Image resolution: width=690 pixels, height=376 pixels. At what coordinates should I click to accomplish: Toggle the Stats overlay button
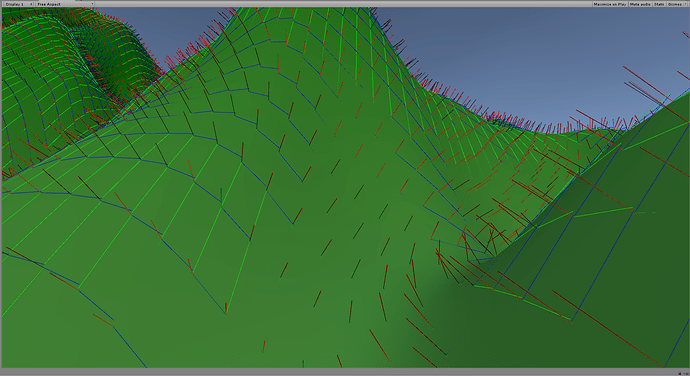pos(659,4)
